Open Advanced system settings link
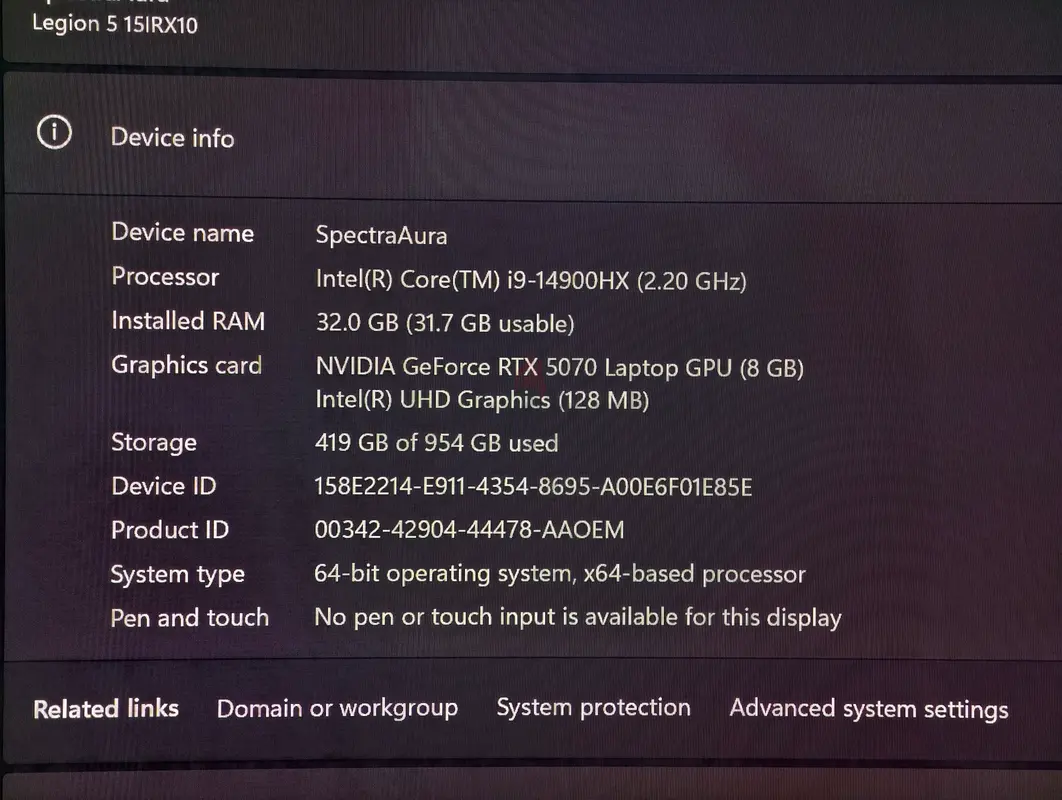Screen dimensions: 1062x800 pyautogui.click(x=869, y=709)
